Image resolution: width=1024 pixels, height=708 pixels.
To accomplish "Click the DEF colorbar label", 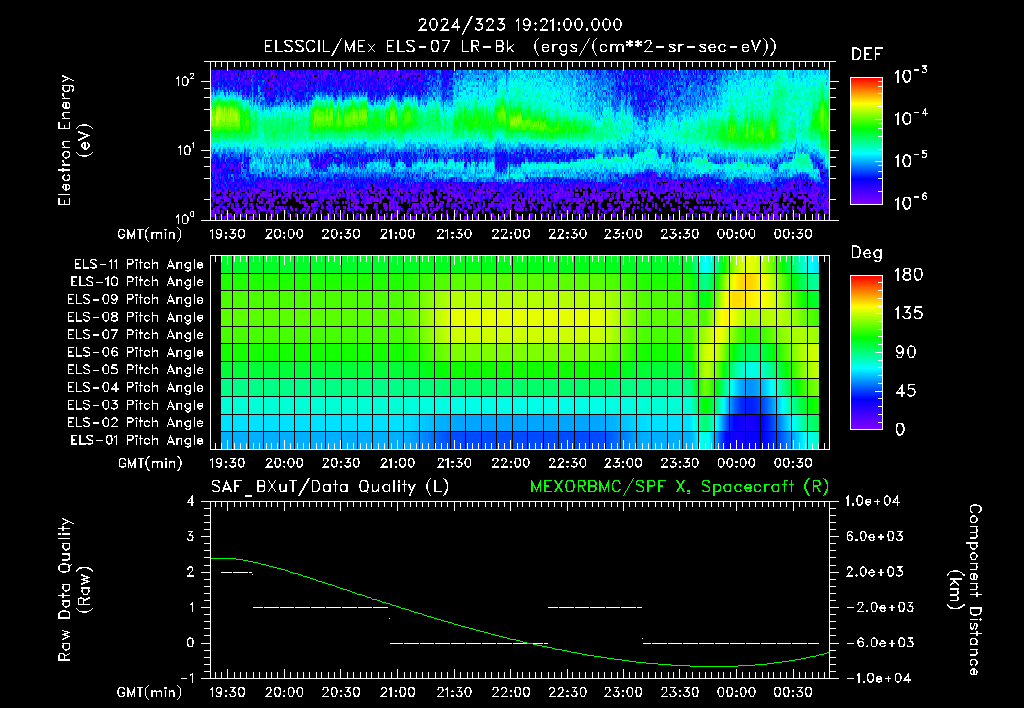I will [x=867, y=54].
